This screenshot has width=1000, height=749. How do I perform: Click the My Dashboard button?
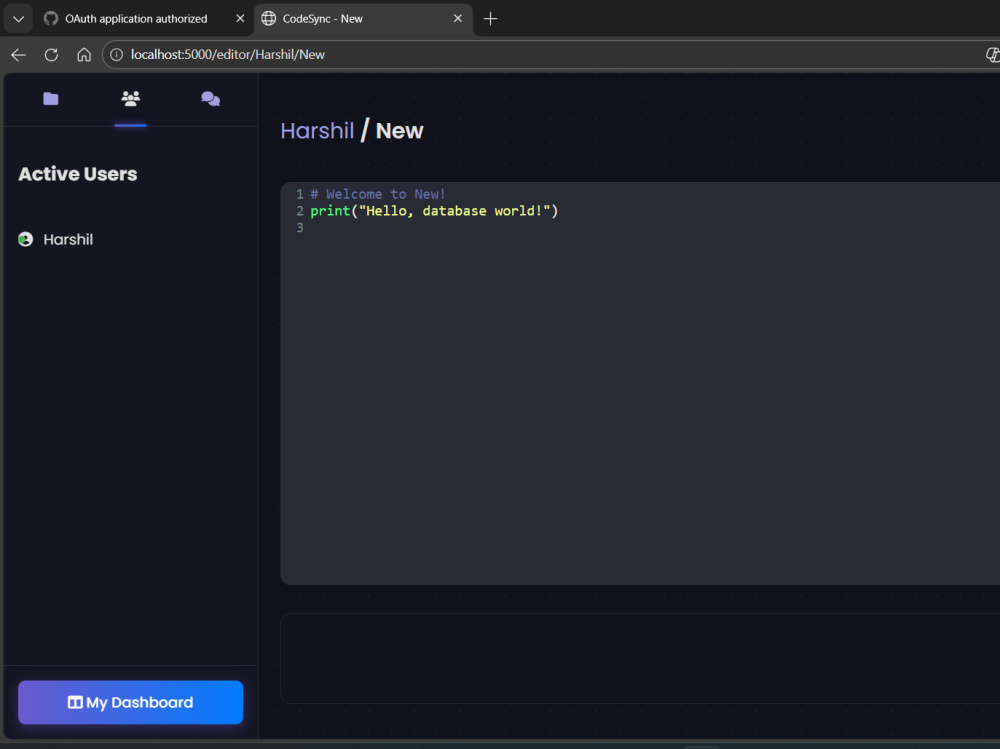tap(131, 702)
